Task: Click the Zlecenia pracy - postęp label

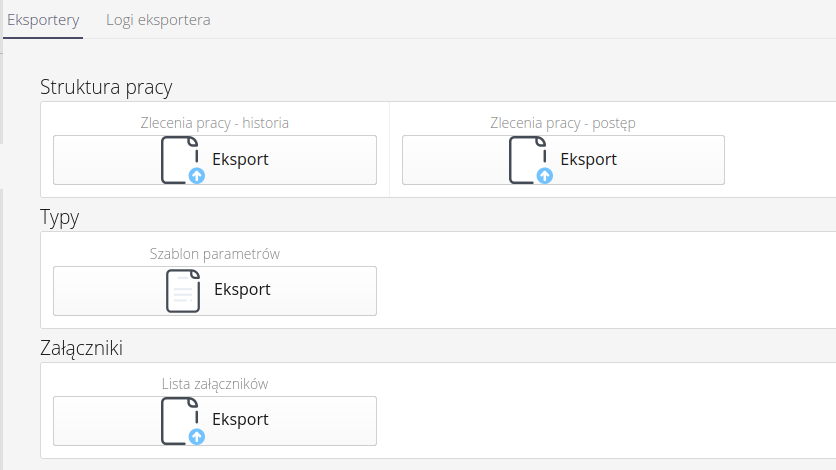Action: click(562, 123)
